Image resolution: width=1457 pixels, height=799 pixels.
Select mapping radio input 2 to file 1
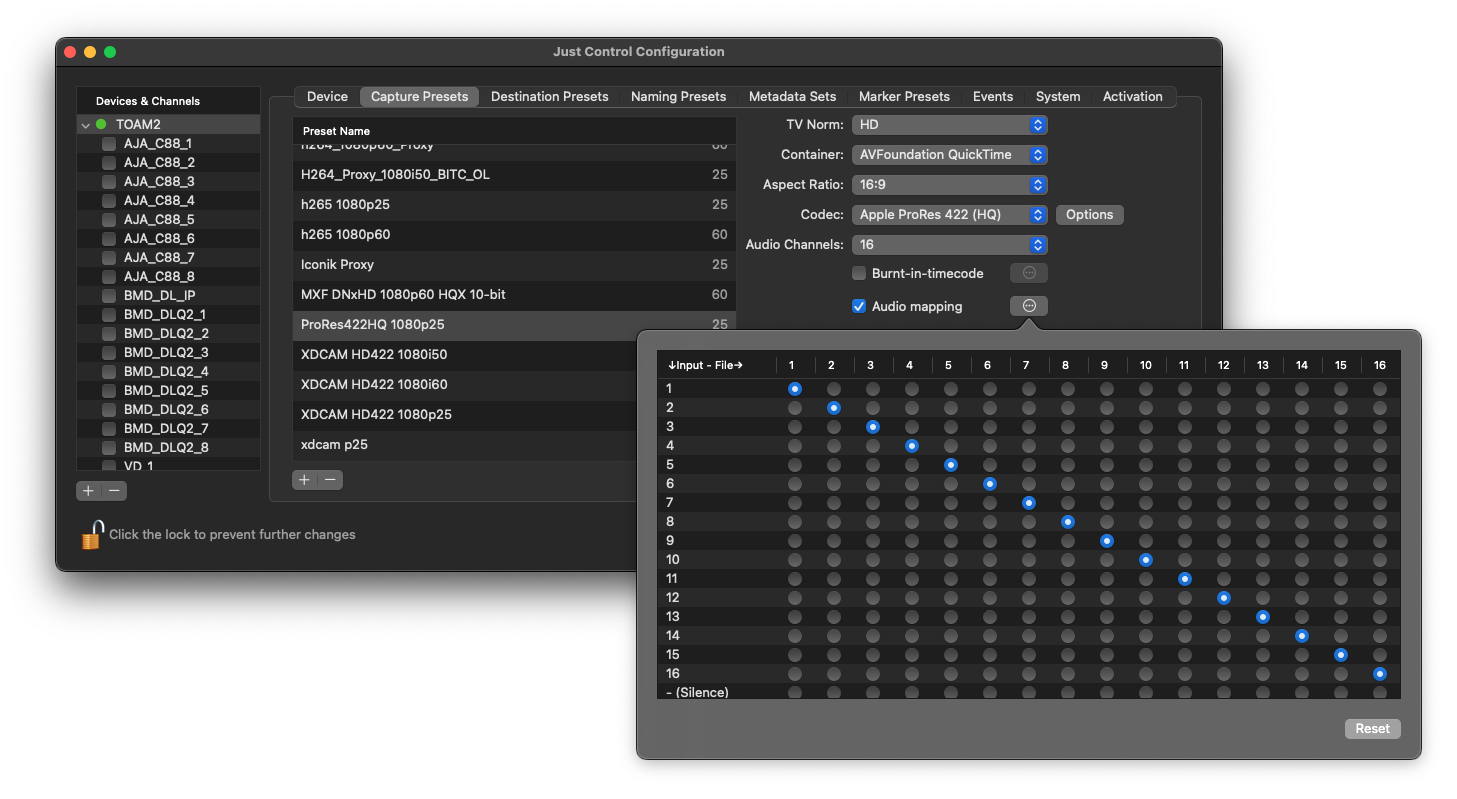coord(795,408)
